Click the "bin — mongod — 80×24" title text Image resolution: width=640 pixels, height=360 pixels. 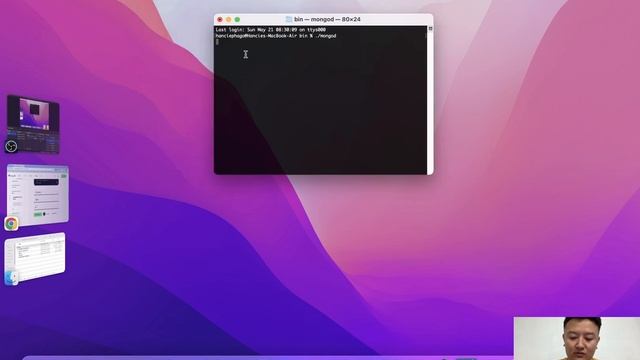click(327, 19)
